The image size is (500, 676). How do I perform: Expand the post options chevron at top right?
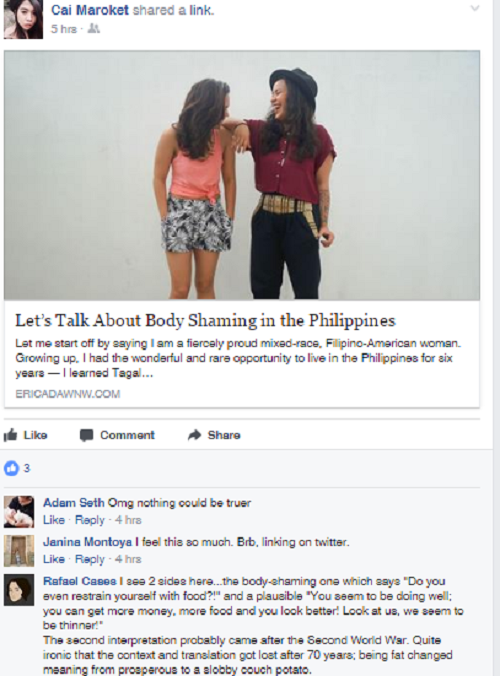(475, 8)
